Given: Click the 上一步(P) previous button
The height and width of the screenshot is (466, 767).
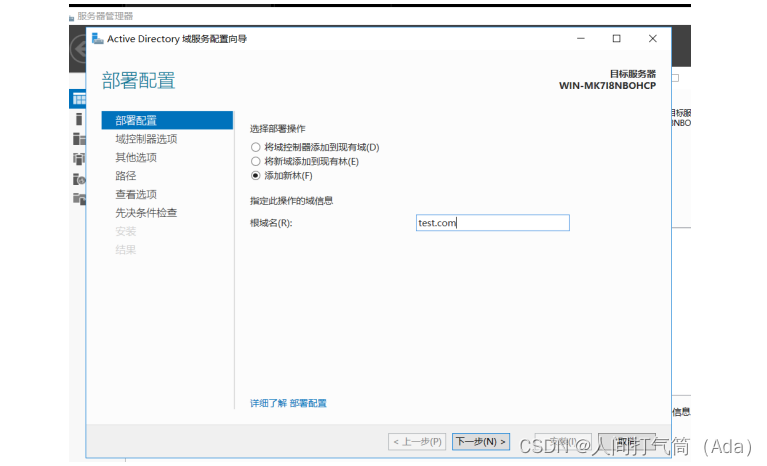Looking at the screenshot, I should click(x=417, y=442).
